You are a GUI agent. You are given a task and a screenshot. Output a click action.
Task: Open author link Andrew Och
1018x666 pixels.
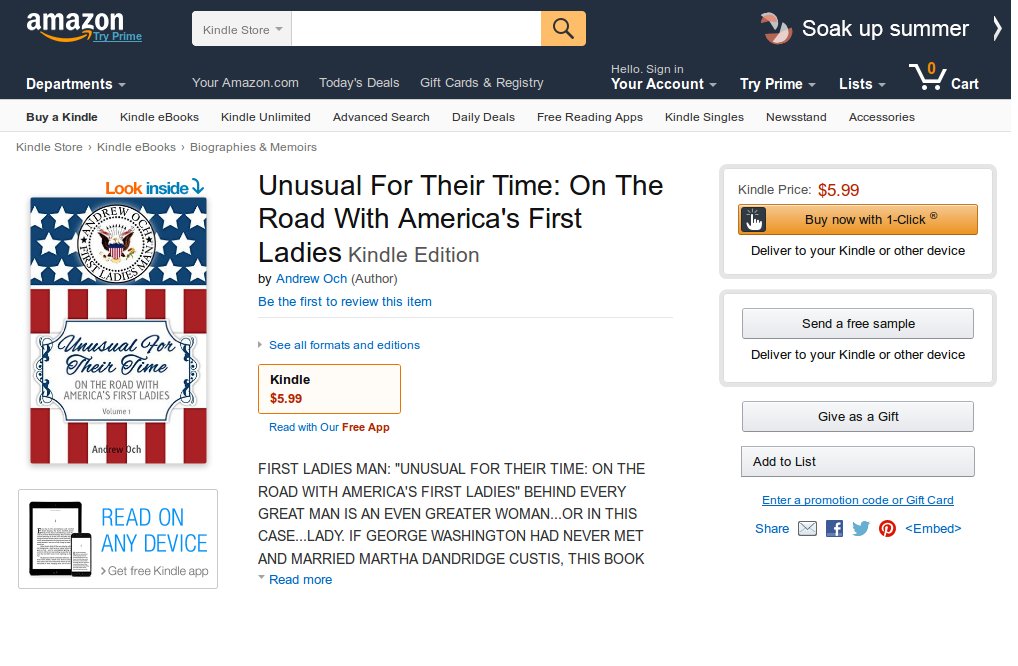pos(311,279)
